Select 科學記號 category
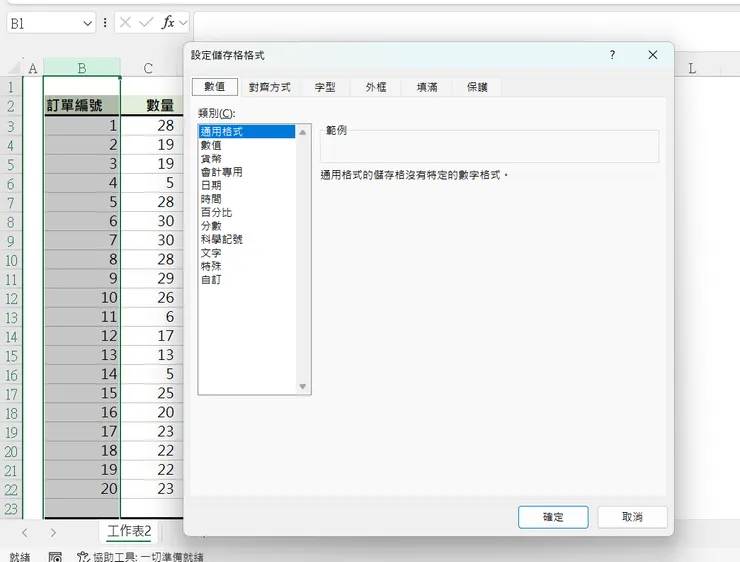740x562 pixels. pyautogui.click(x=247, y=239)
